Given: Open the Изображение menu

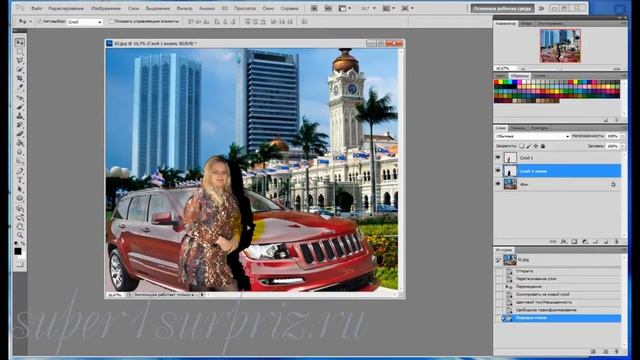Looking at the screenshot, I should pos(106,8).
